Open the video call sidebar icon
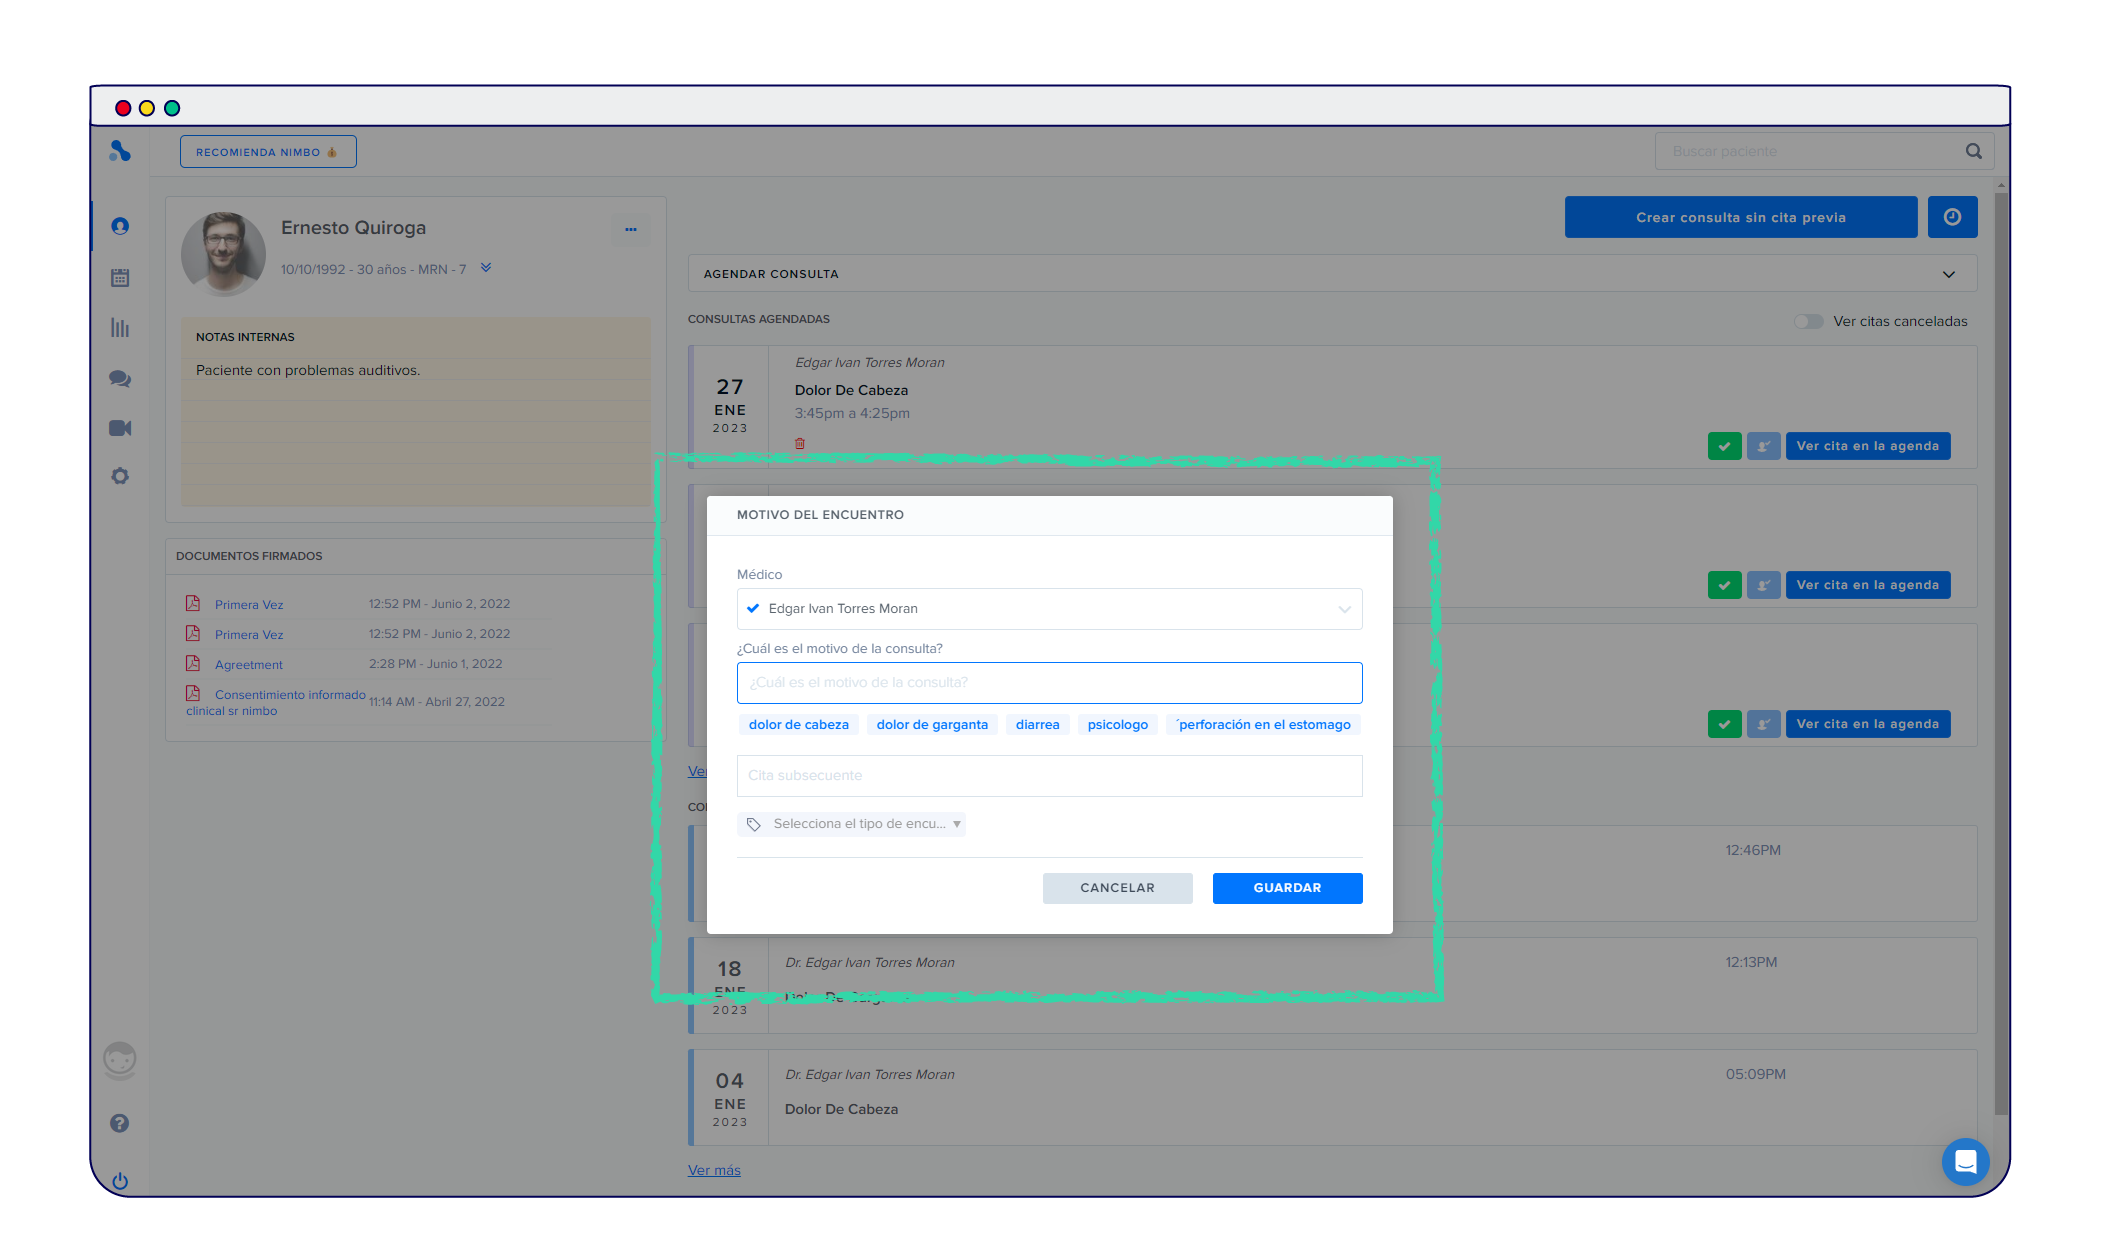The height and width of the screenshot is (1251, 2101). [x=120, y=428]
